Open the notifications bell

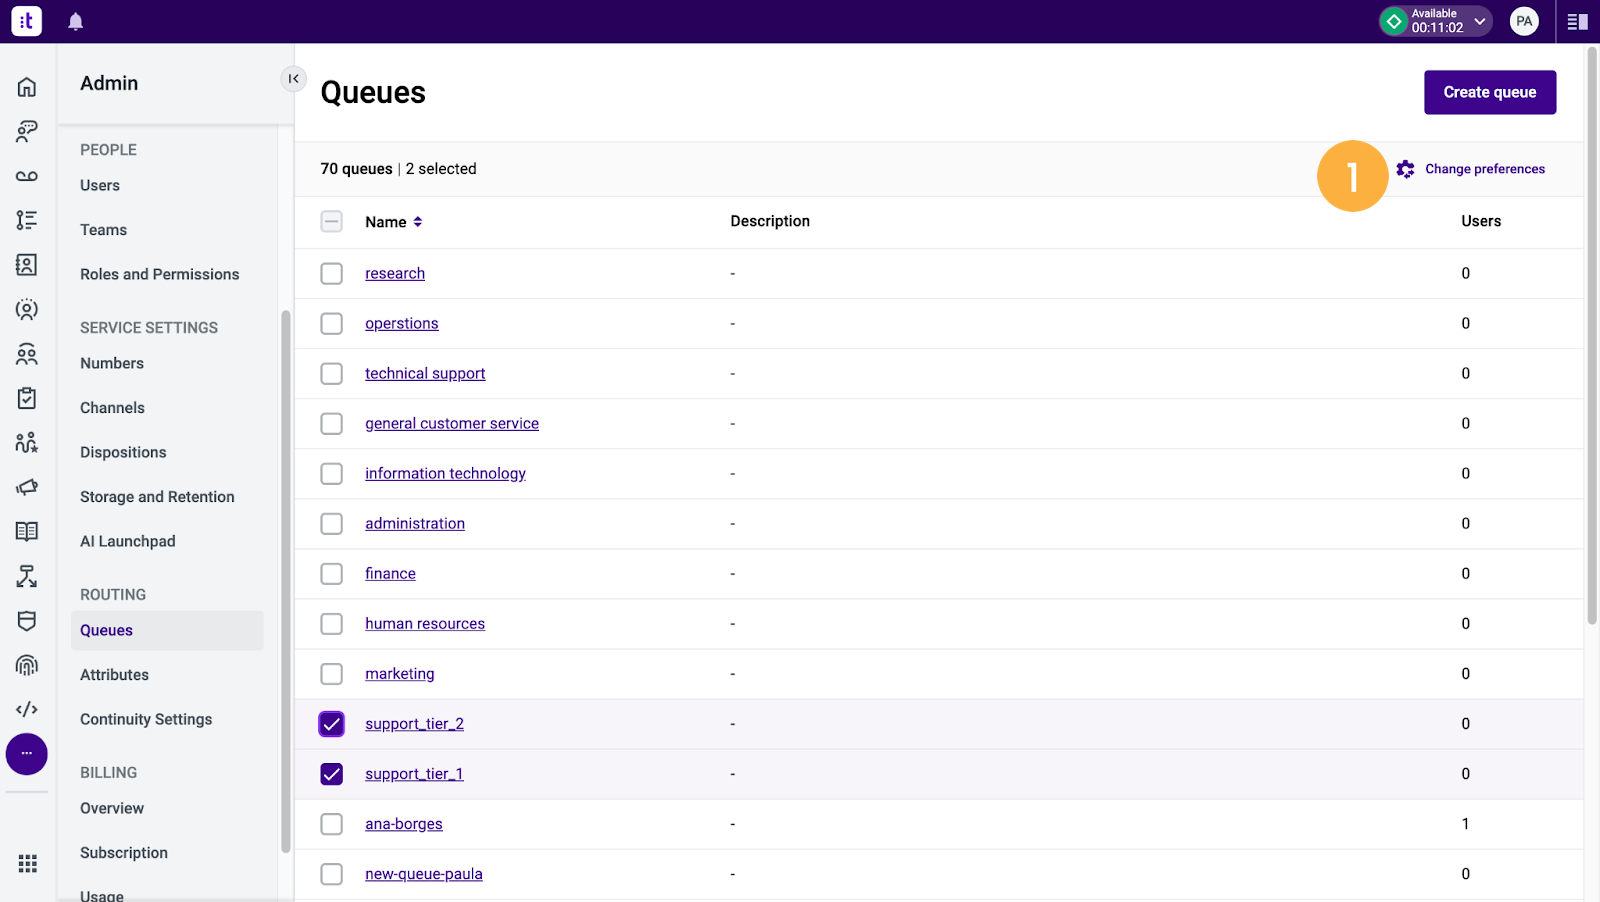pos(75,22)
